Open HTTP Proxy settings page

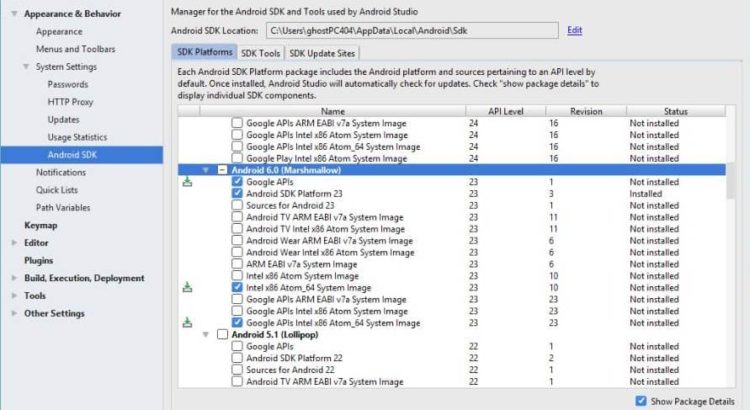pos(70,102)
